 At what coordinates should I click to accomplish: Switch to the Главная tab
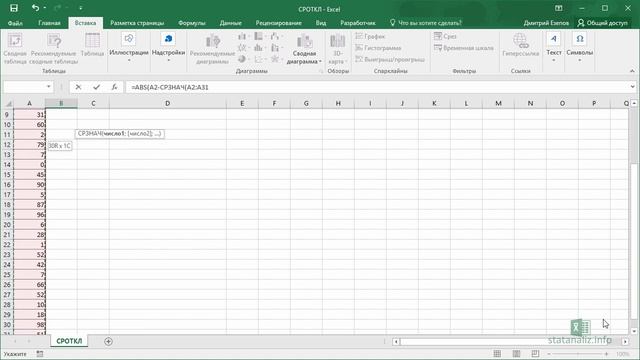click(49, 23)
